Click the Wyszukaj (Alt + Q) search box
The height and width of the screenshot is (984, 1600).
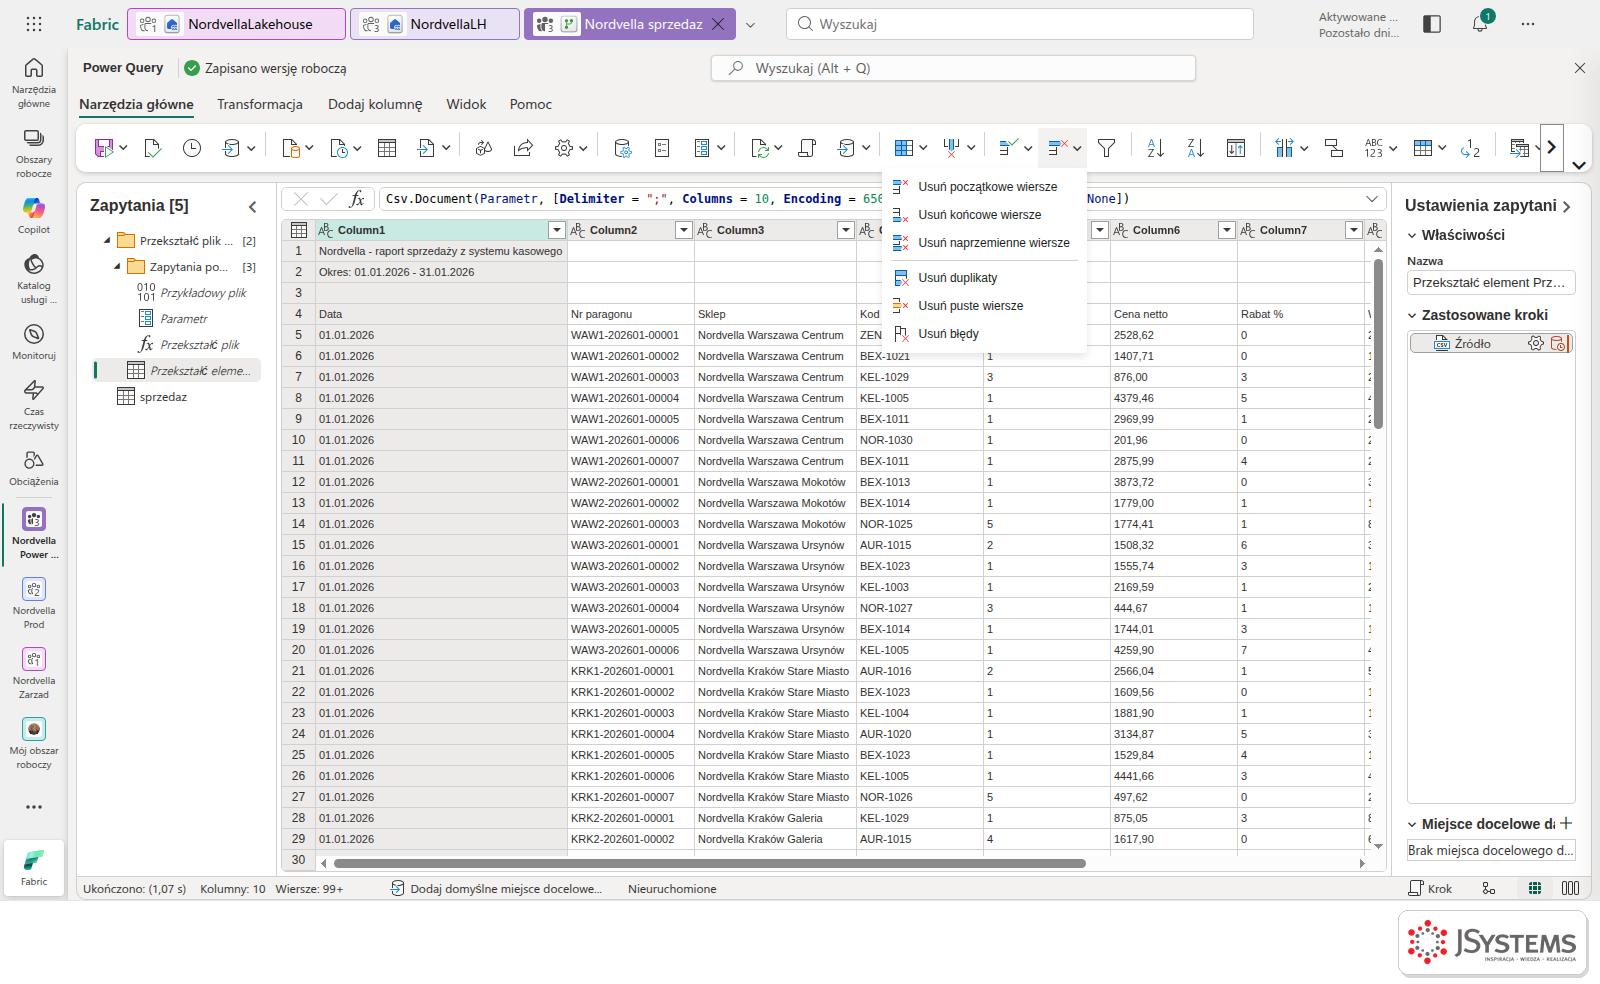[953, 68]
